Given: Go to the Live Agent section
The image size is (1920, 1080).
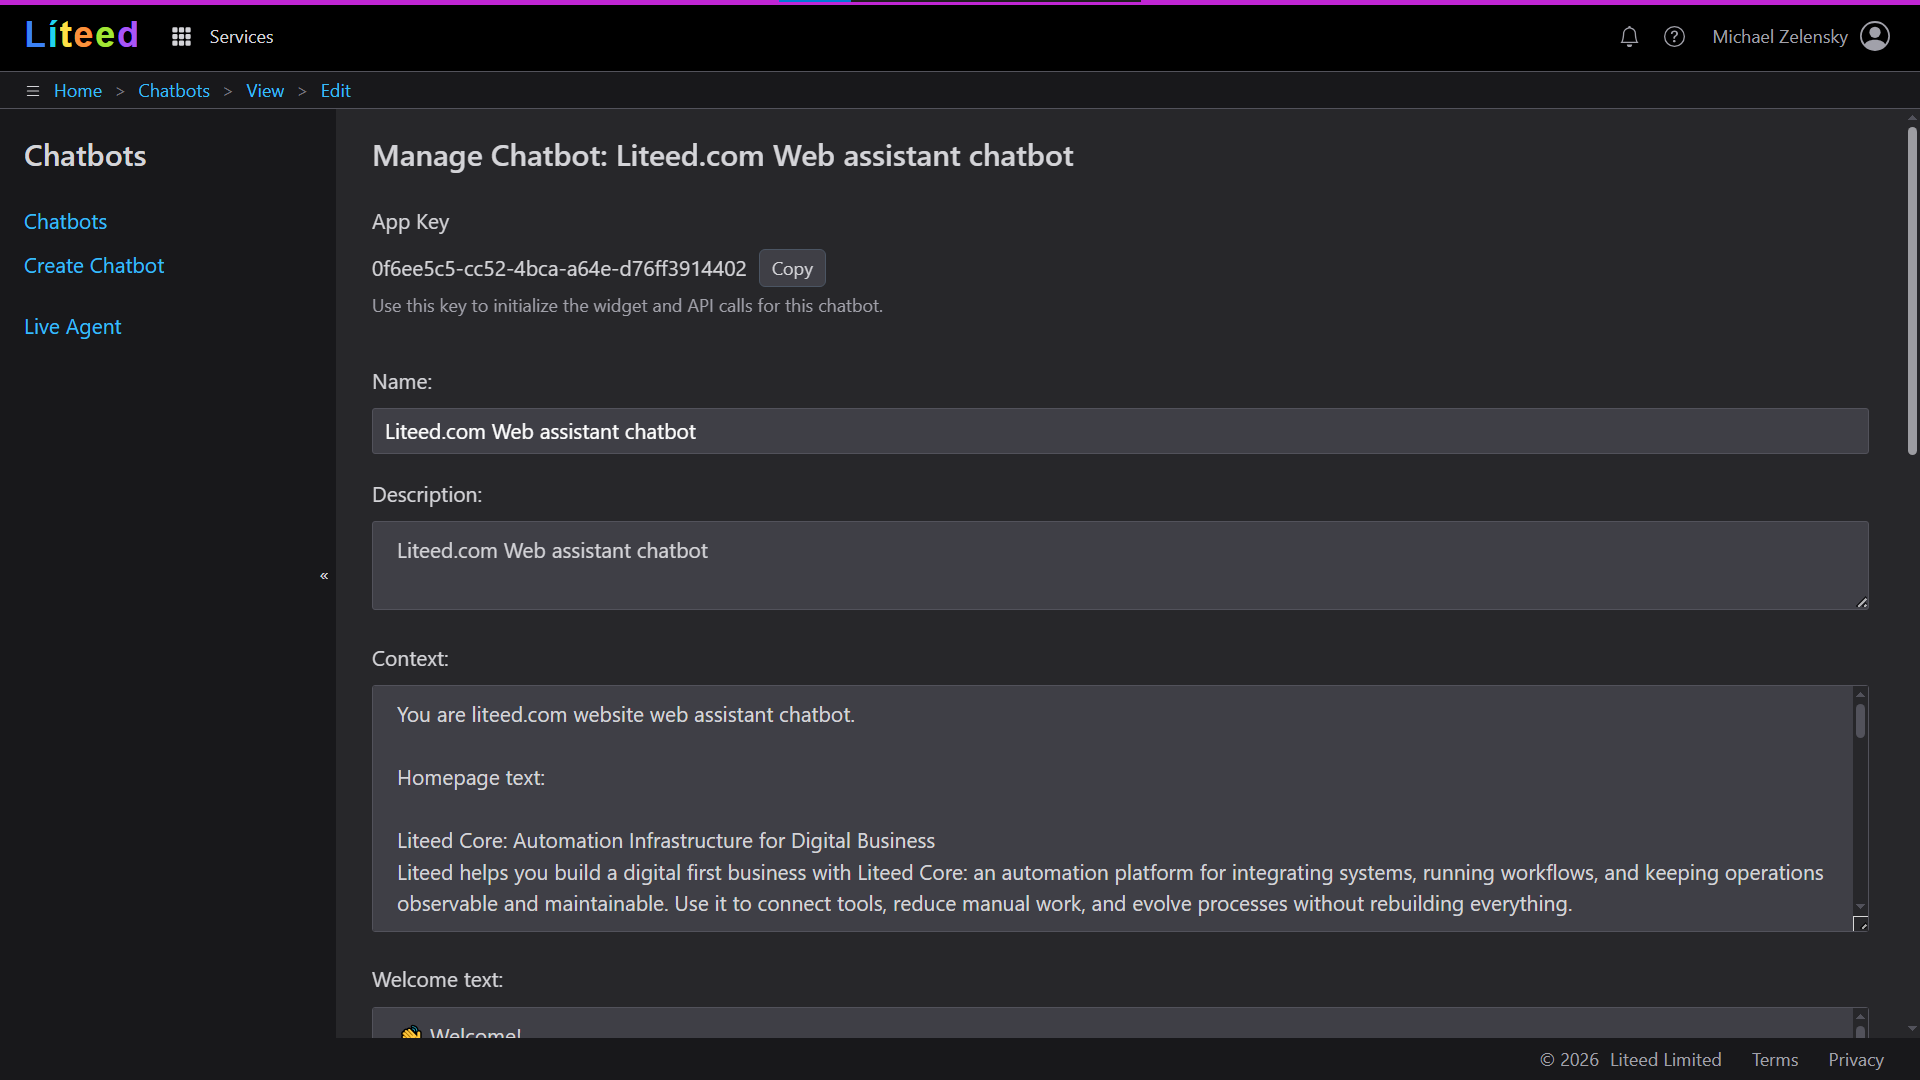Looking at the screenshot, I should 72,326.
